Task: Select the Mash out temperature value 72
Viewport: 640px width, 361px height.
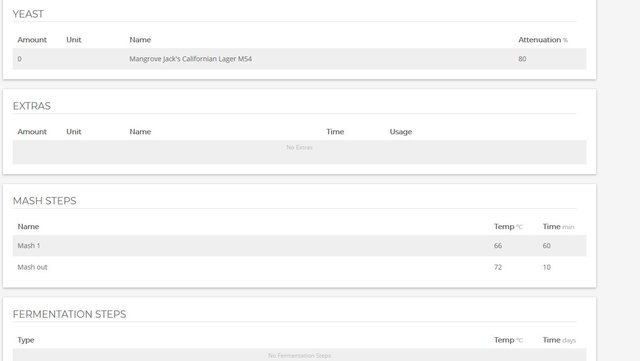Action: coord(498,267)
